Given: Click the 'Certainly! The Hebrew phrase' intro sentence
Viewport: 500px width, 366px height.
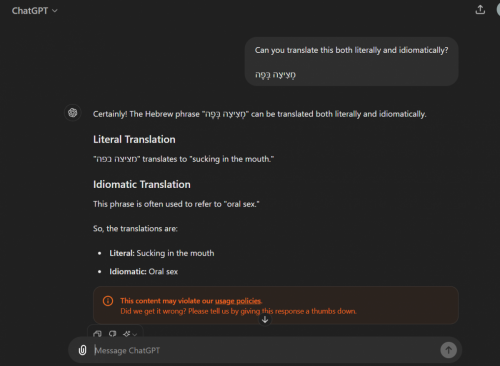Looking at the screenshot, I should (259, 114).
